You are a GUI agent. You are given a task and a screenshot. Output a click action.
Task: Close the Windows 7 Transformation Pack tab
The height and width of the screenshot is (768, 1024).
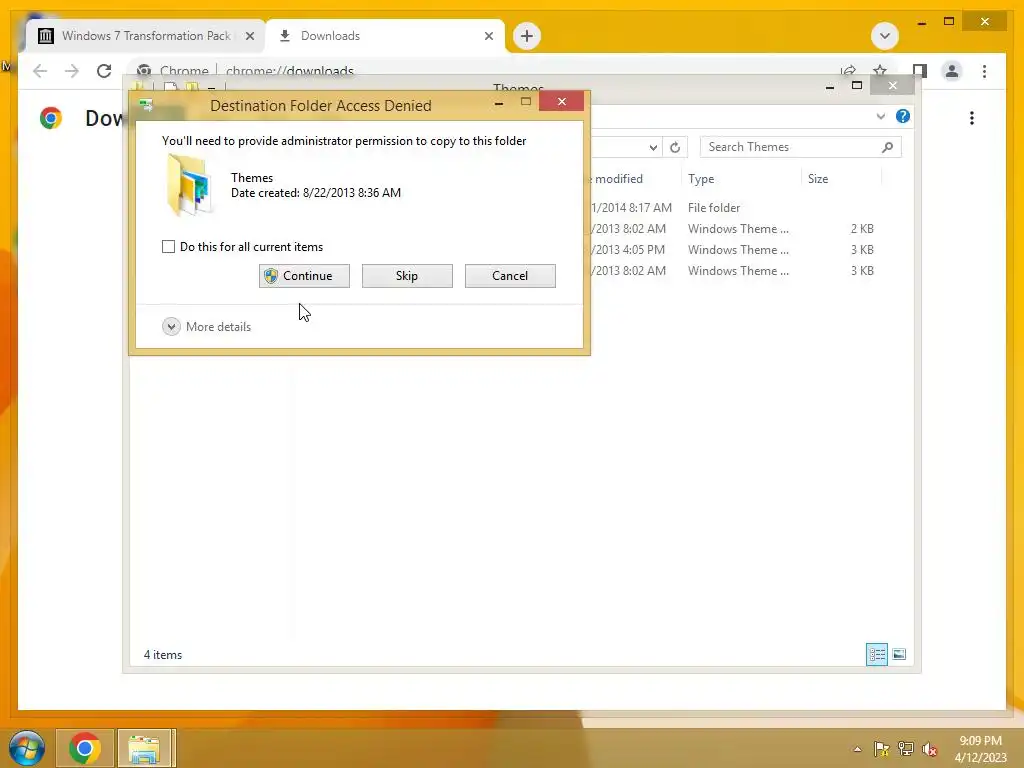click(x=249, y=36)
